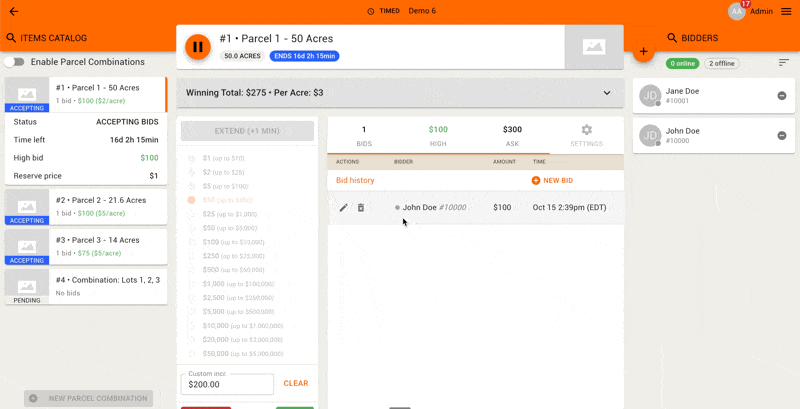Open the hamburger menu
The height and width of the screenshot is (409, 800).
point(786,11)
